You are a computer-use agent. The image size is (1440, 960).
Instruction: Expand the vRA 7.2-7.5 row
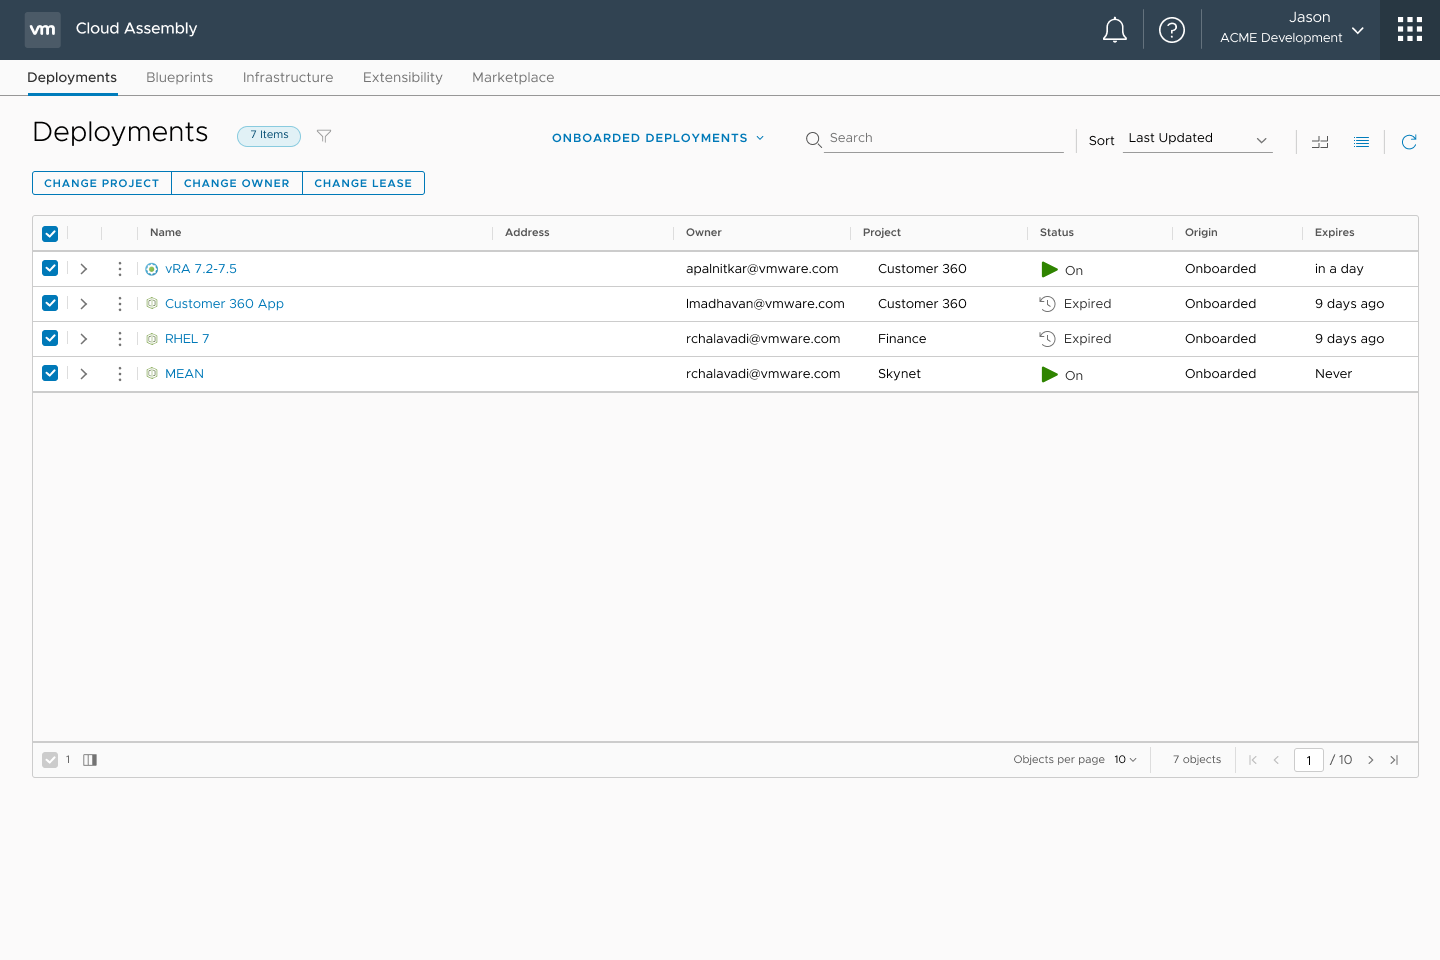84,269
